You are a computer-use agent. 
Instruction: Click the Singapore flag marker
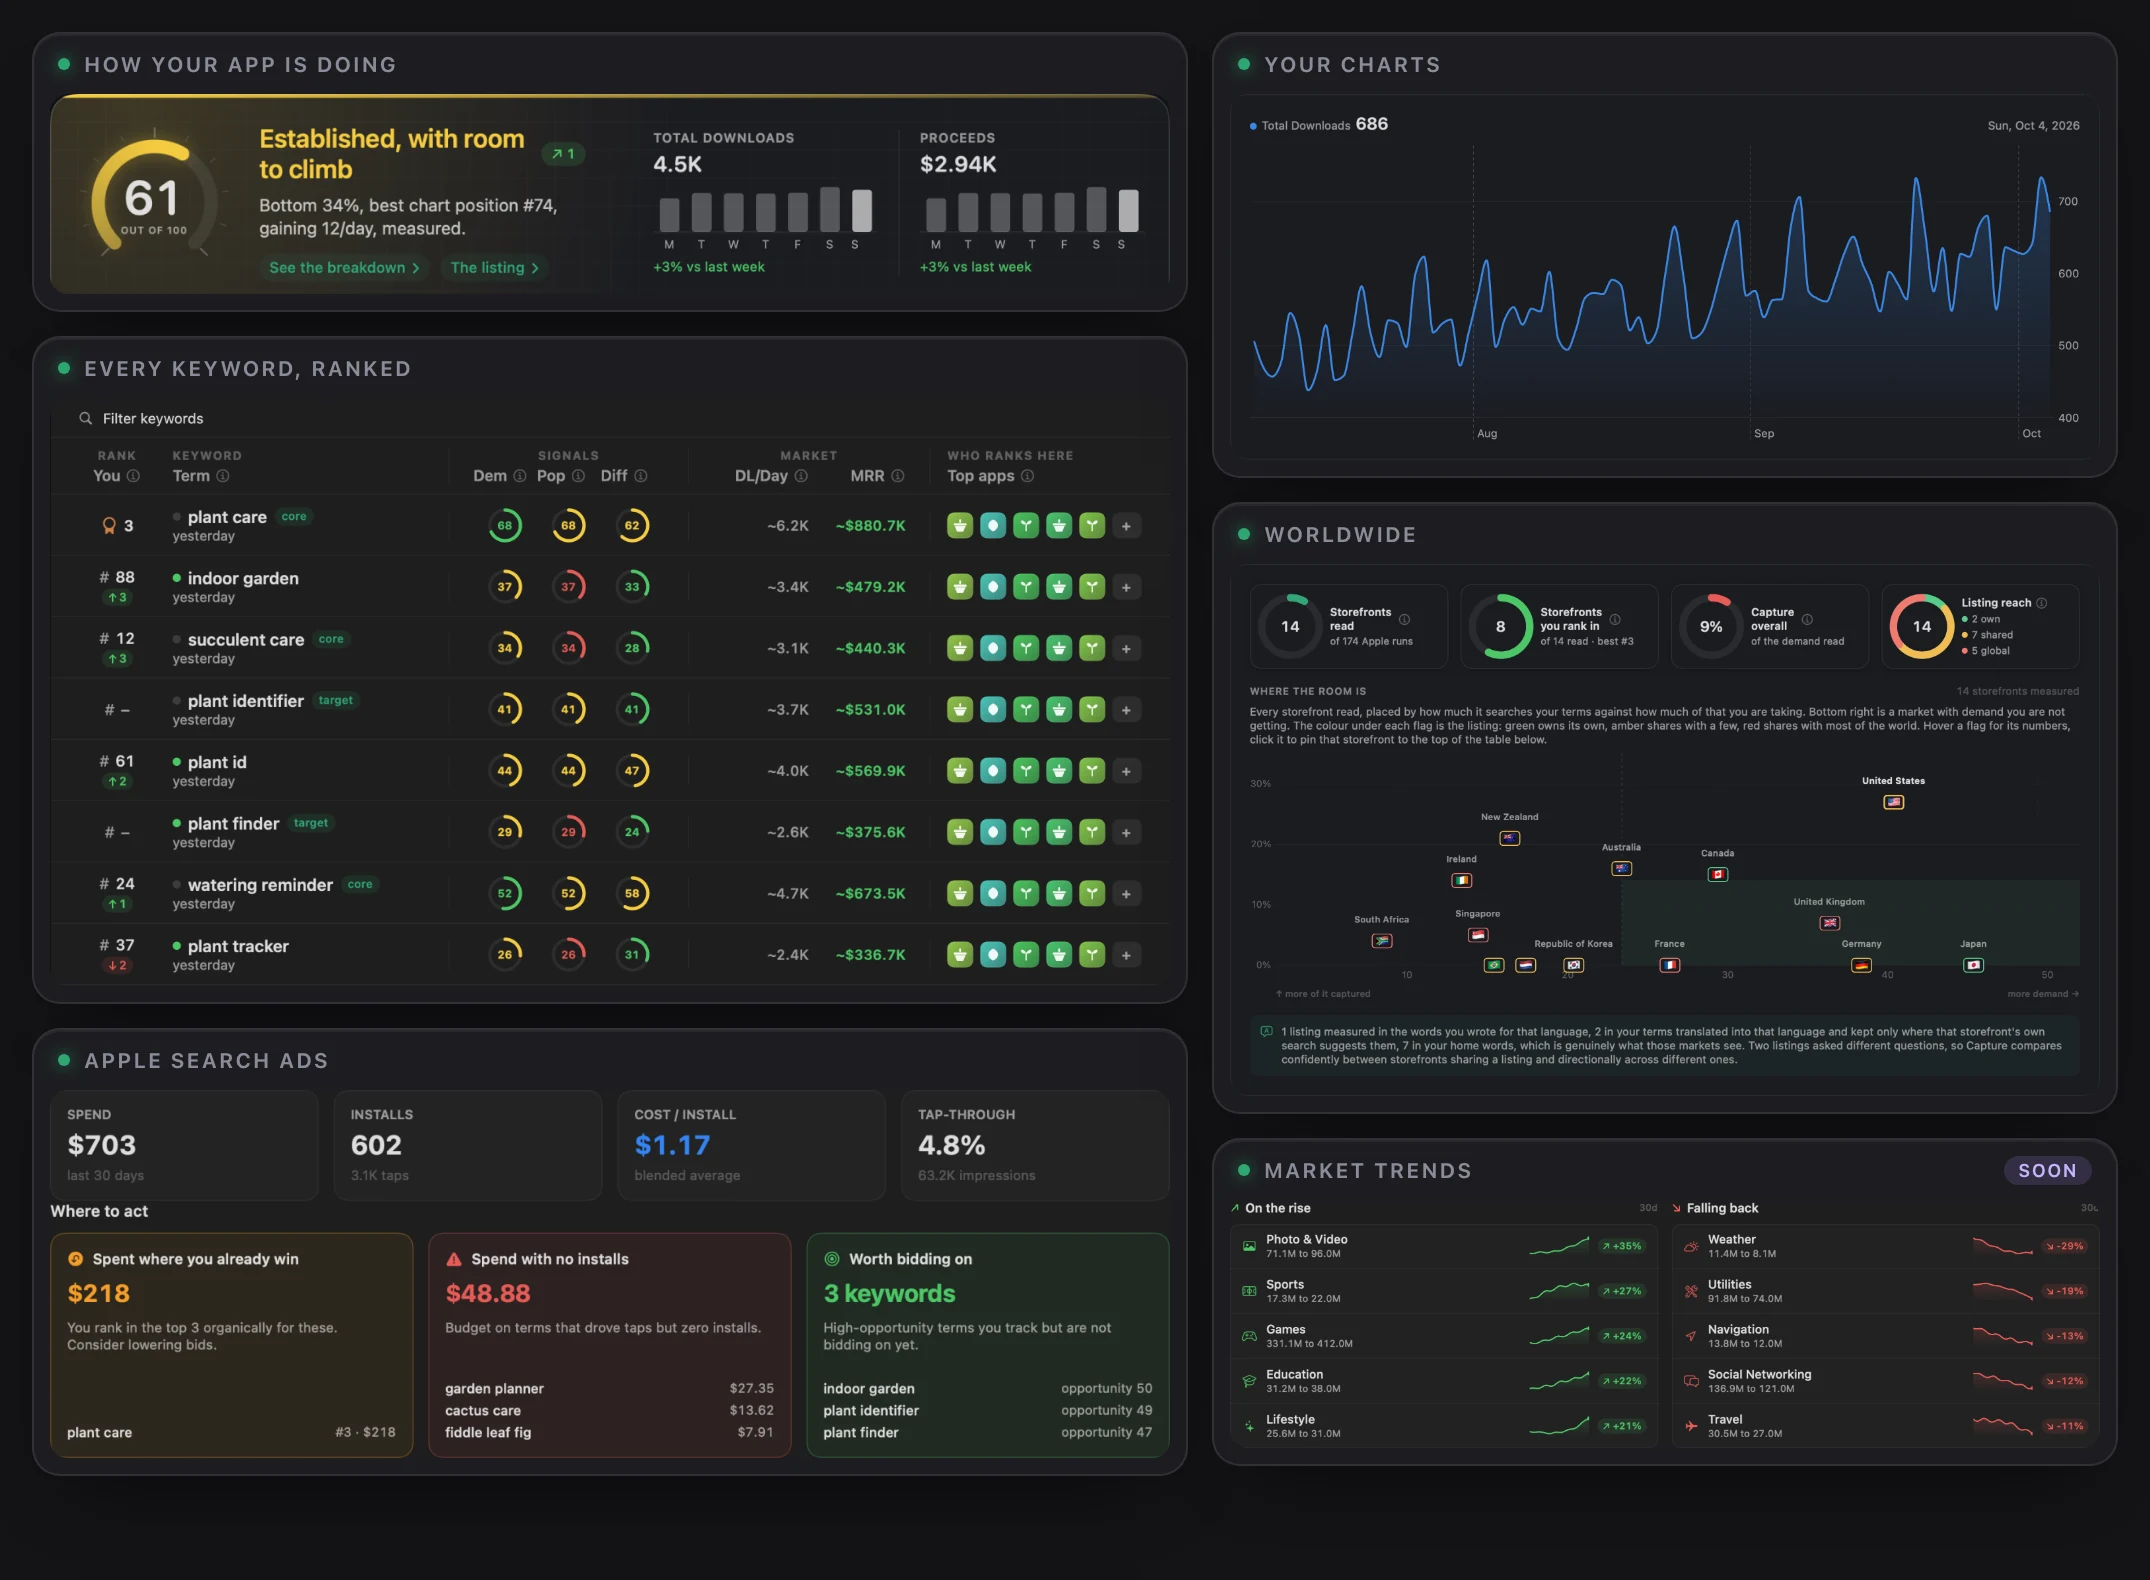(1478, 935)
